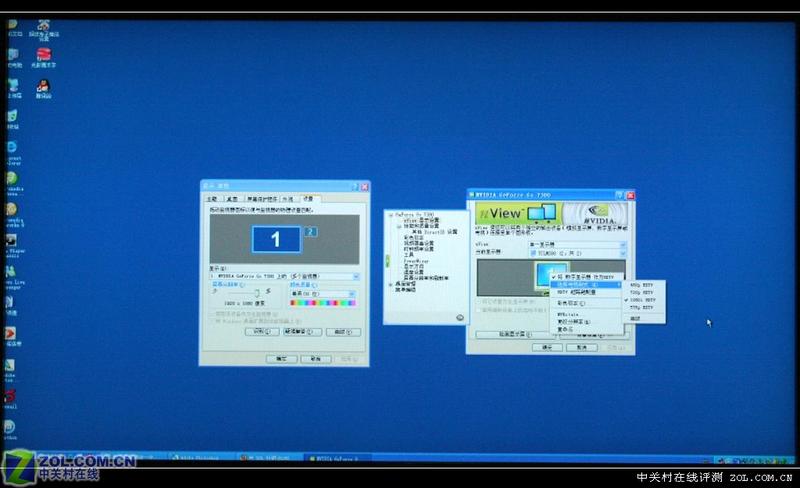
Task: Switch to the Screen Saver tab
Action: pyautogui.click(x=262, y=199)
